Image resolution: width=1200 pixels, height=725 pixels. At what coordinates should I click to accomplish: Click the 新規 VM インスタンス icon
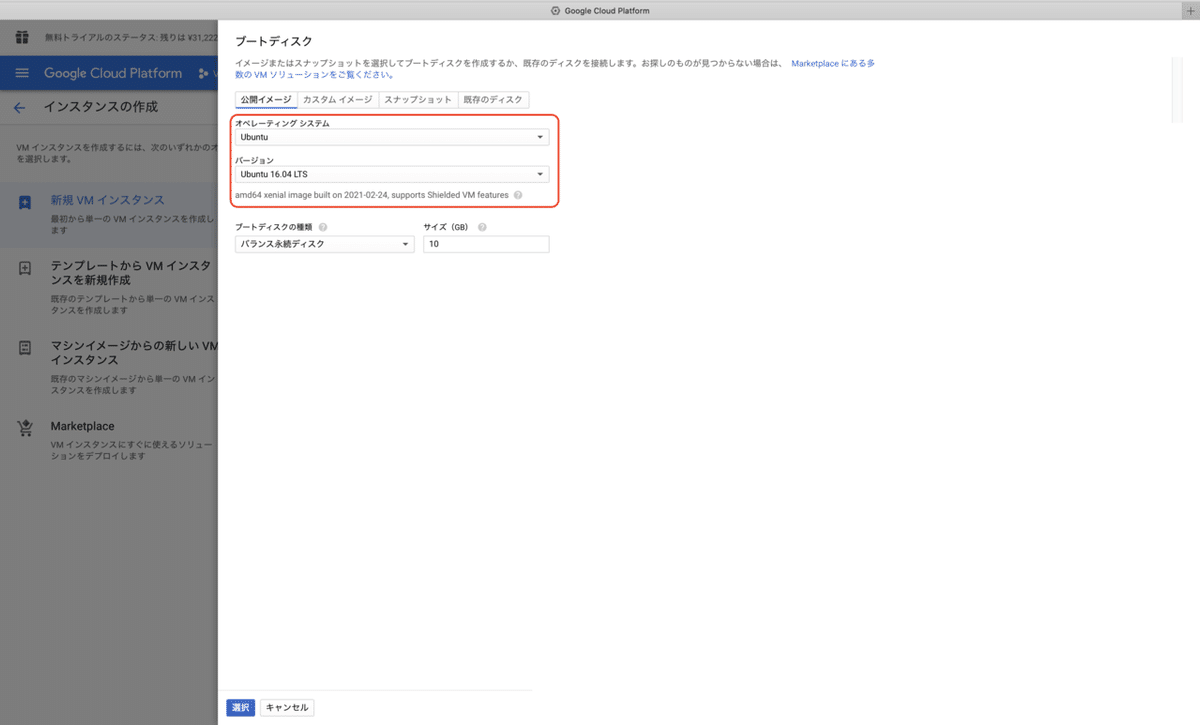pyautogui.click(x=25, y=202)
